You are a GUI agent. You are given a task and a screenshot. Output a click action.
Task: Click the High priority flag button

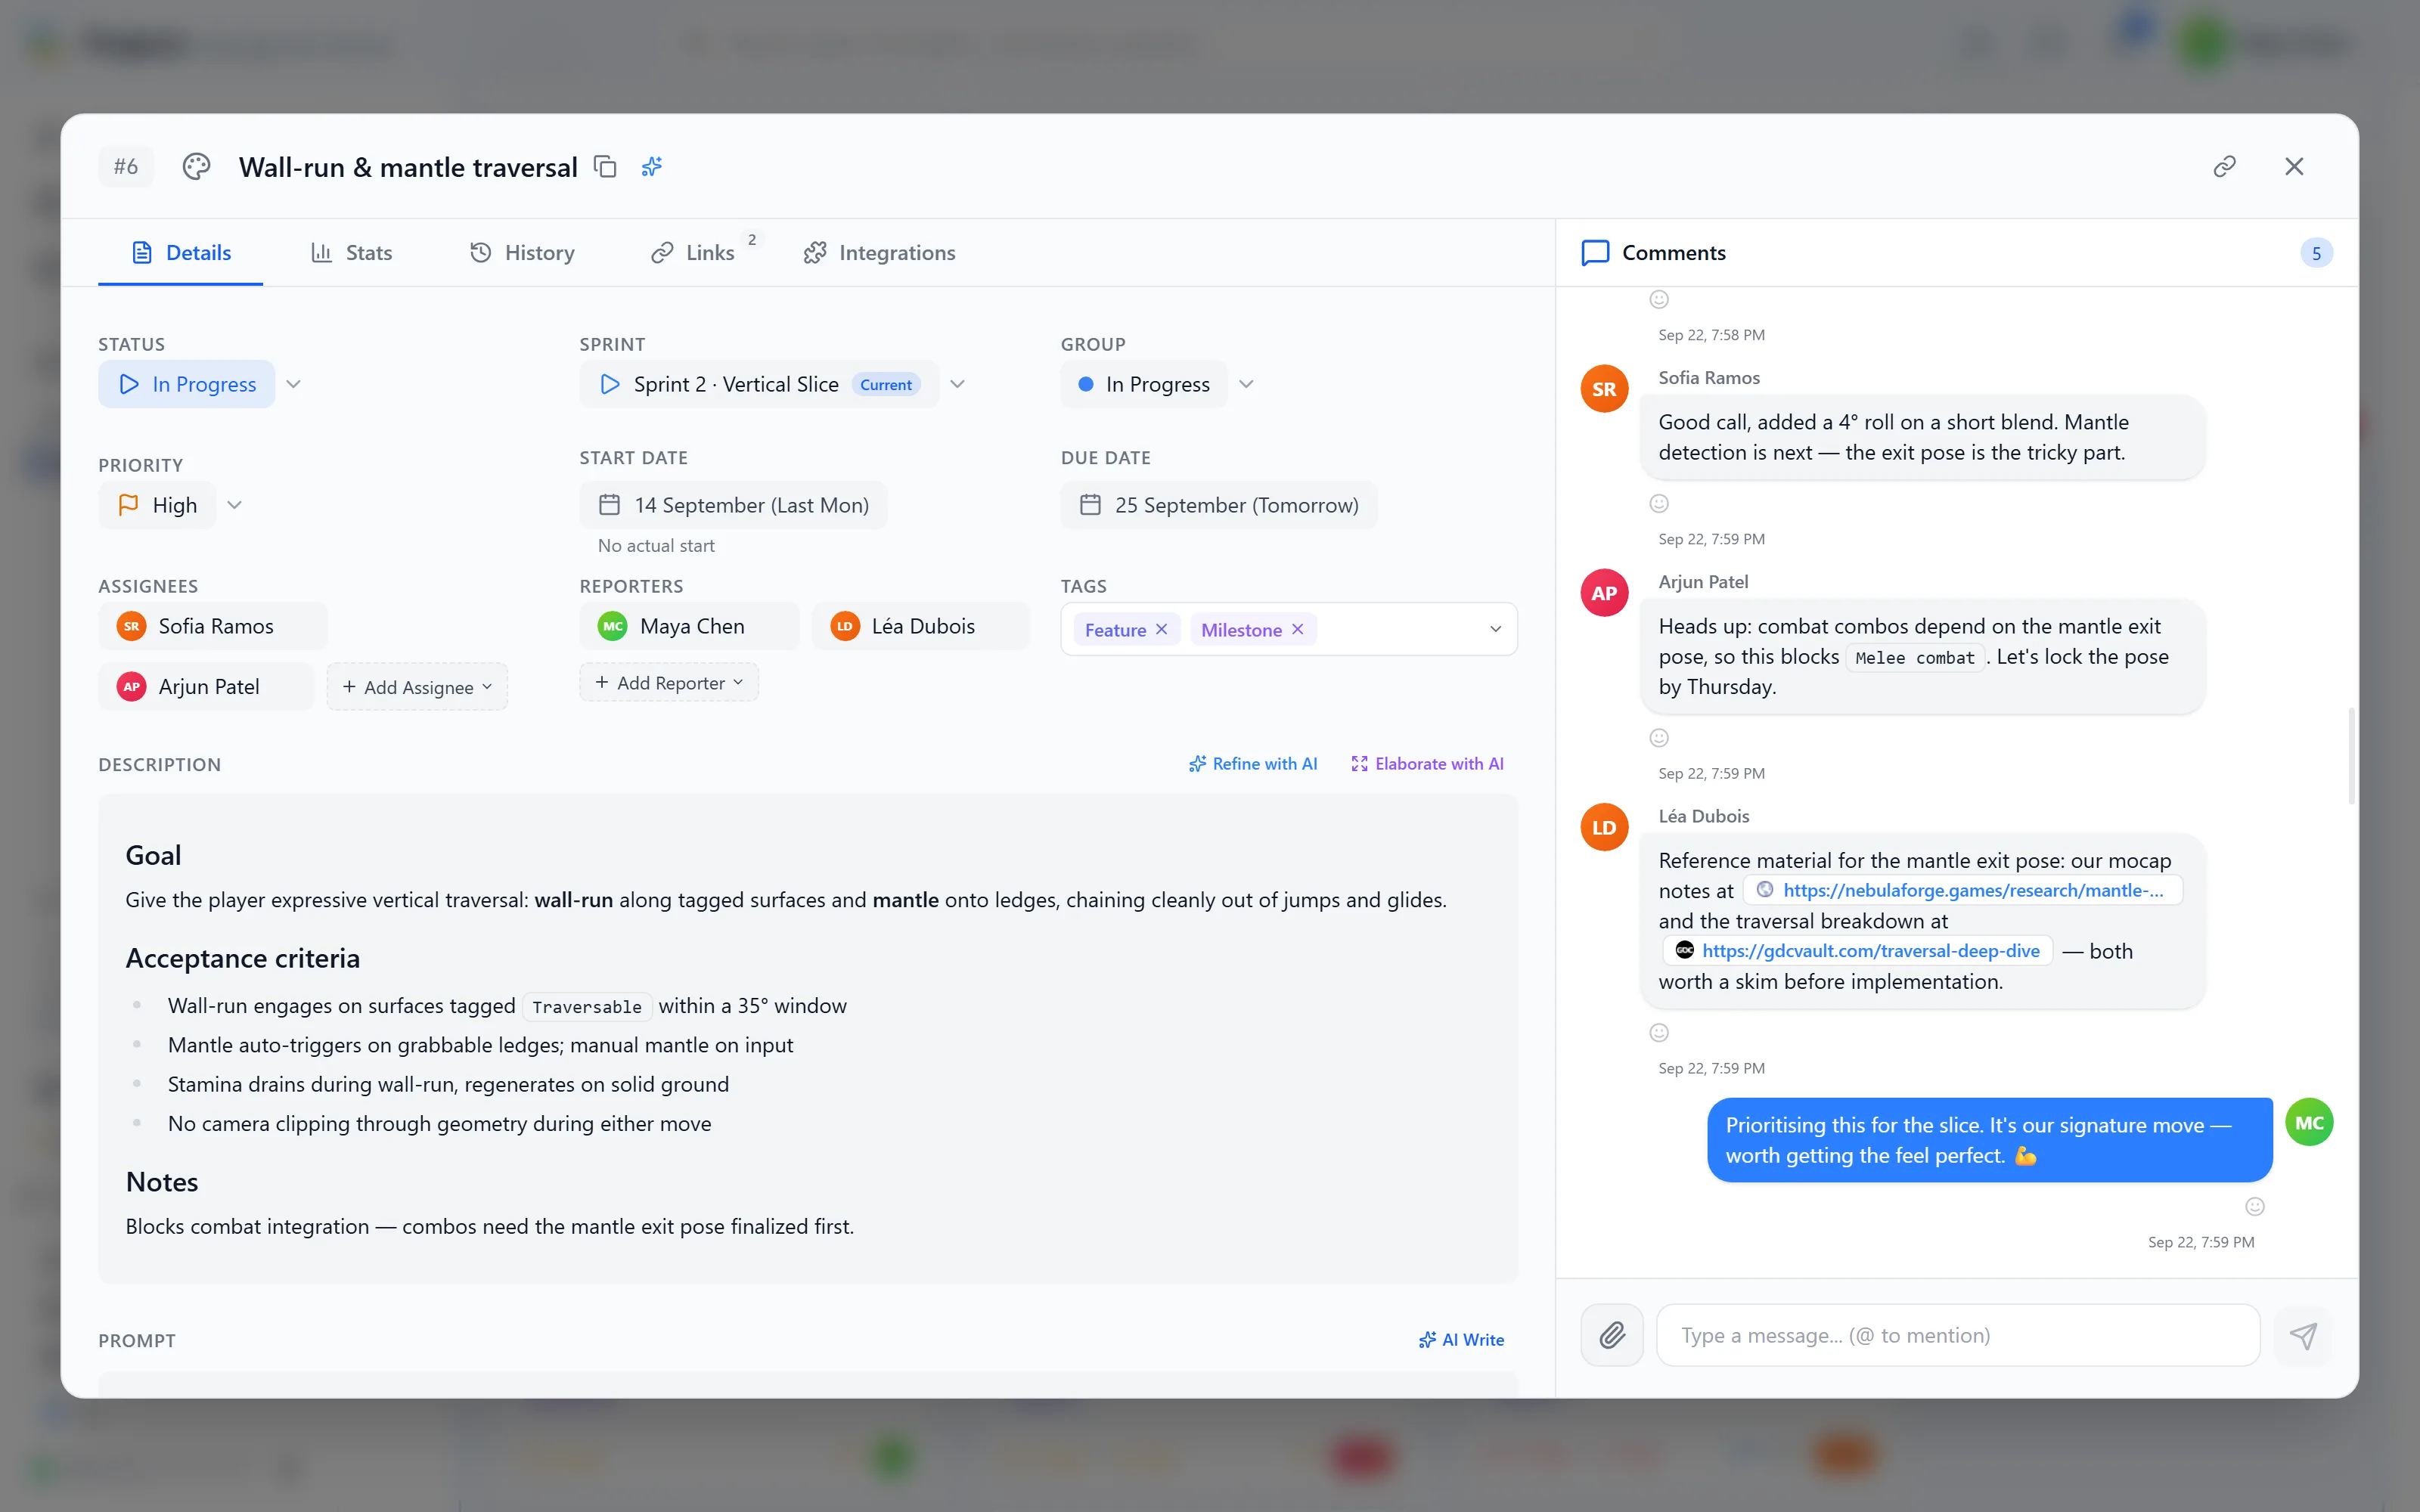tap(157, 505)
